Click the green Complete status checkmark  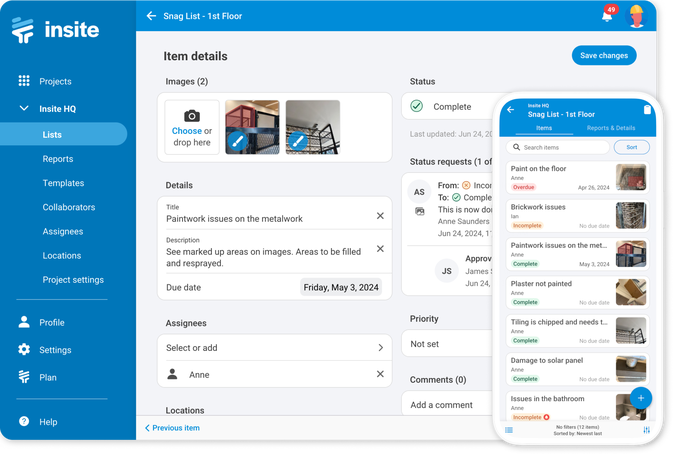pos(417,106)
